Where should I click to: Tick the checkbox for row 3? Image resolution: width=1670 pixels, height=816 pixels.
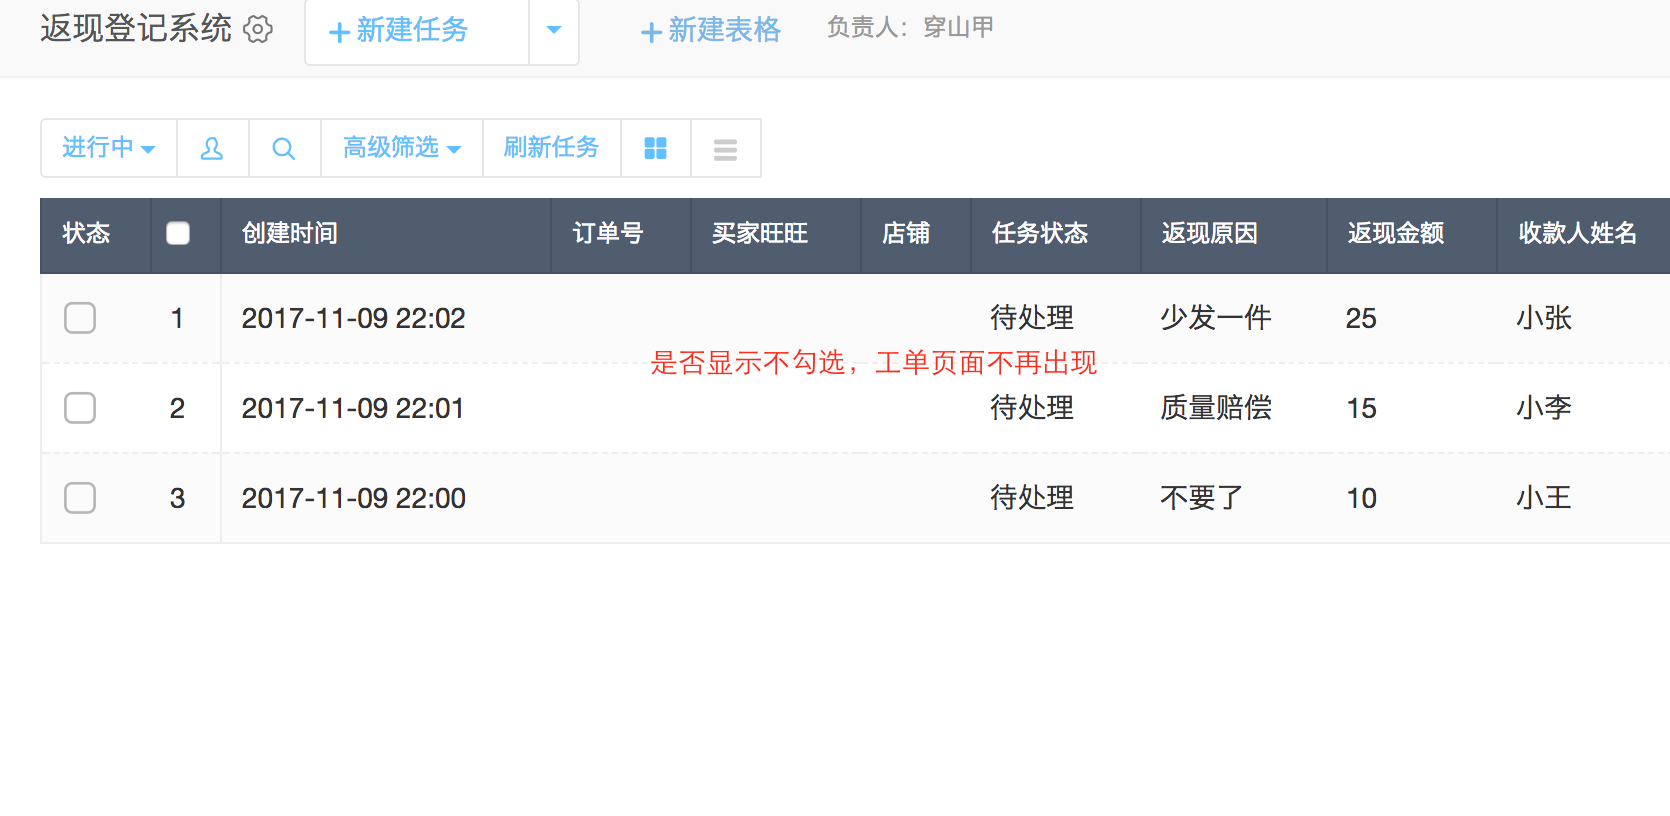(x=80, y=498)
